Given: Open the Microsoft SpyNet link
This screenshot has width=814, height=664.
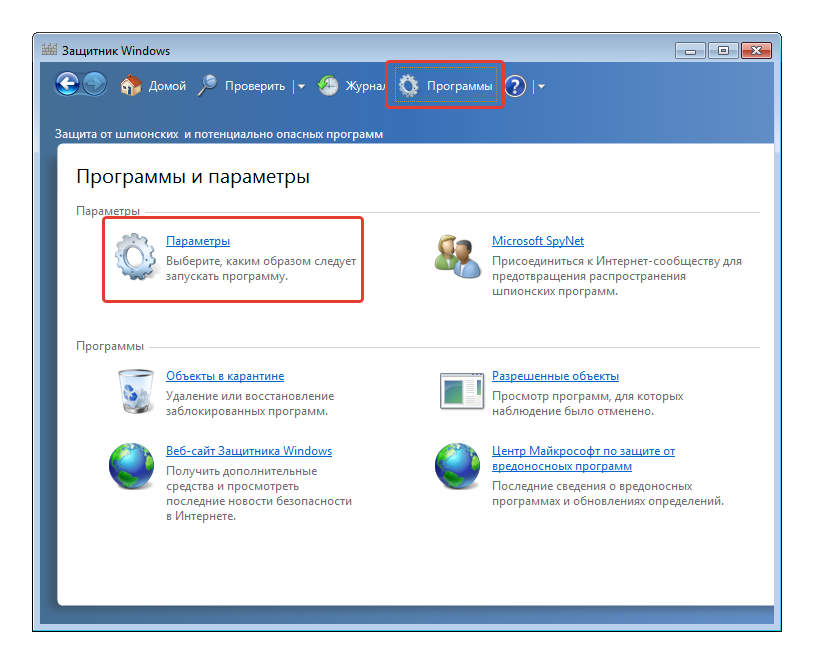Looking at the screenshot, I should [538, 241].
